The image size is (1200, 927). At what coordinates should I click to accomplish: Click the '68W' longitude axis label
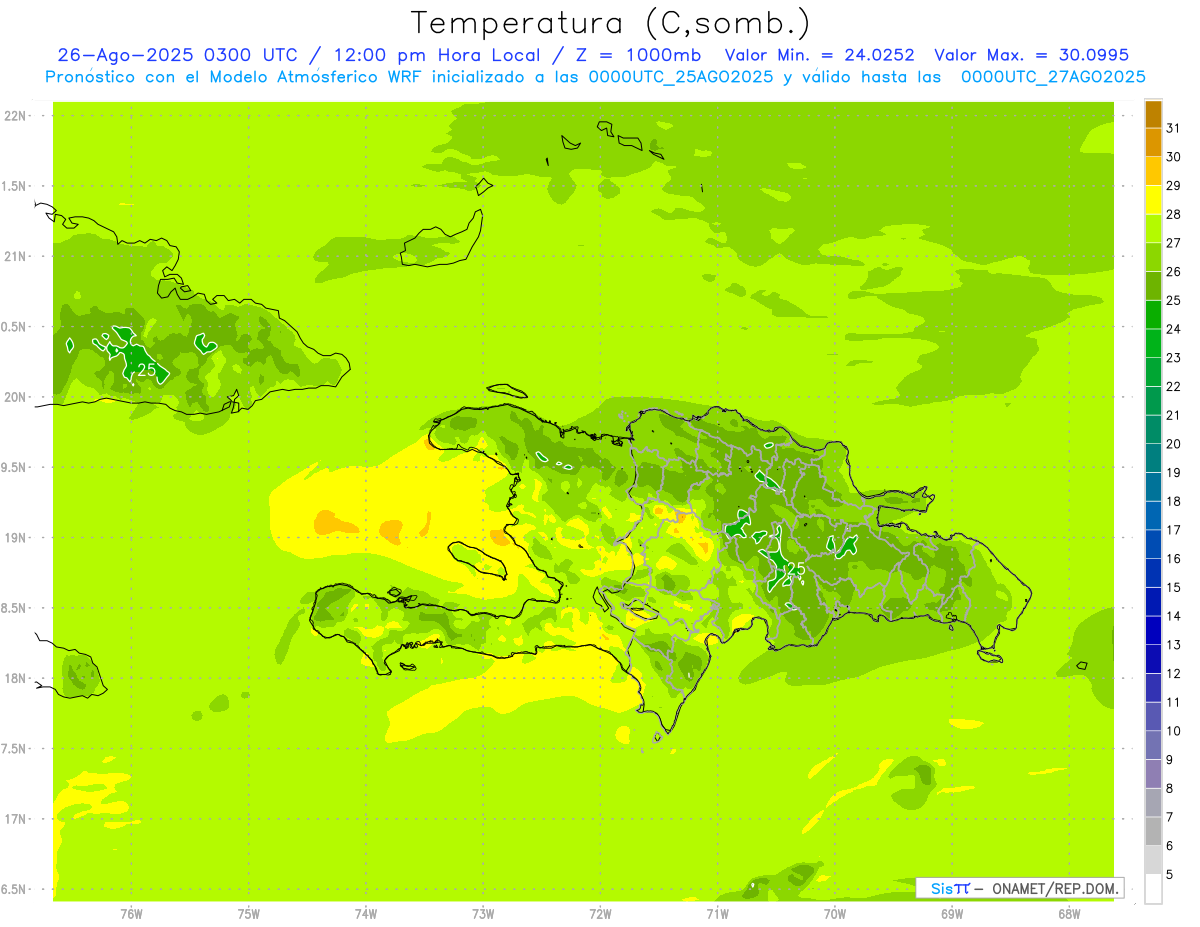pyautogui.click(x=1069, y=914)
